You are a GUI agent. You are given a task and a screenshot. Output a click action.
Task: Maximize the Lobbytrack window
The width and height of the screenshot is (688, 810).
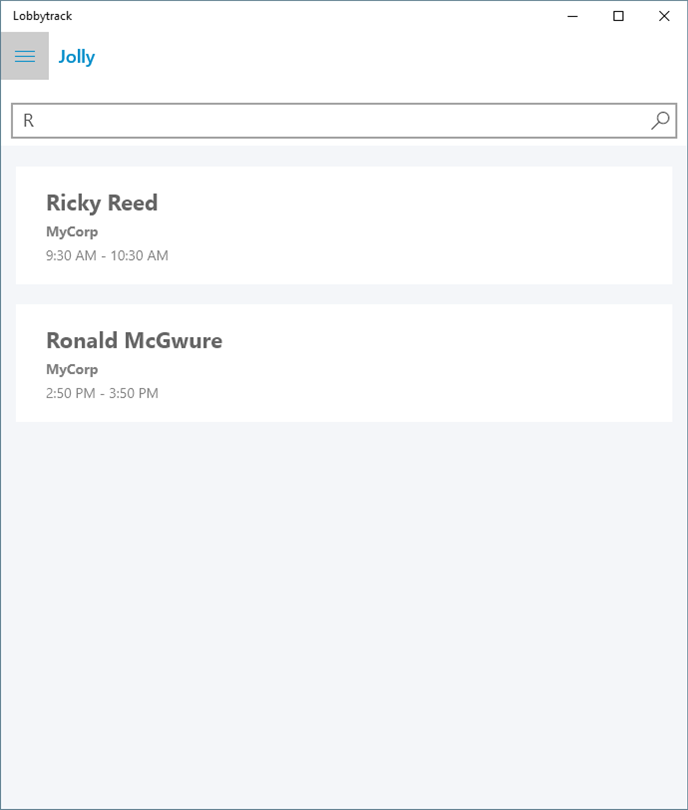click(x=619, y=16)
